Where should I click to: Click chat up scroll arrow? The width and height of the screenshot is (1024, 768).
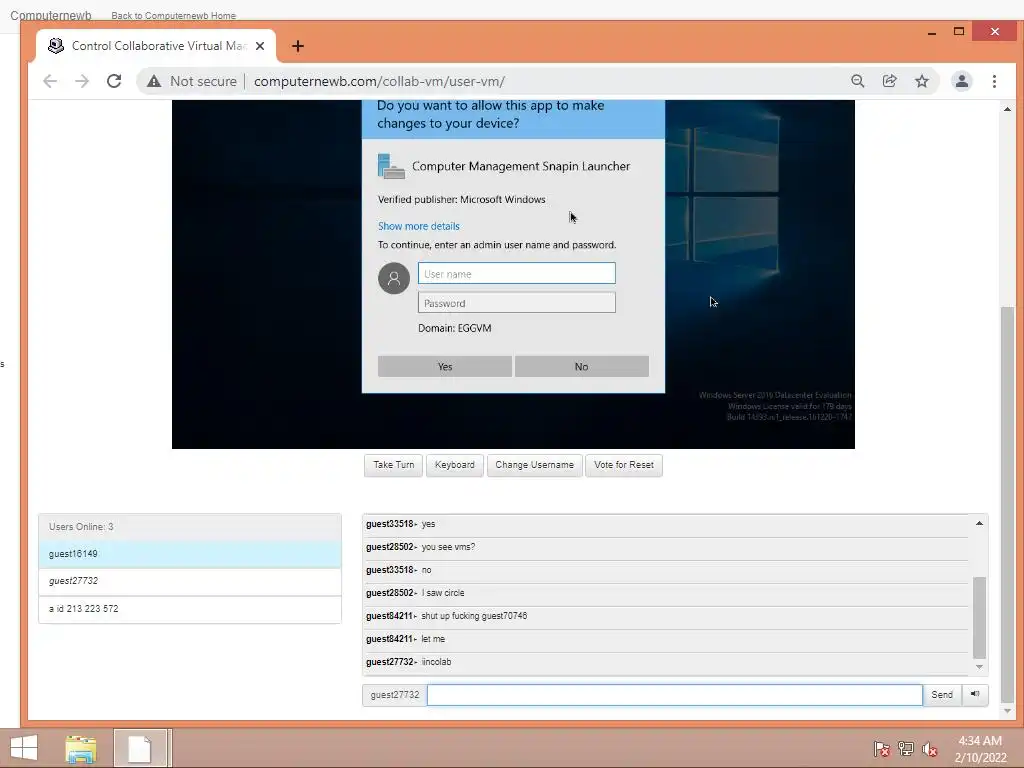[x=979, y=523]
